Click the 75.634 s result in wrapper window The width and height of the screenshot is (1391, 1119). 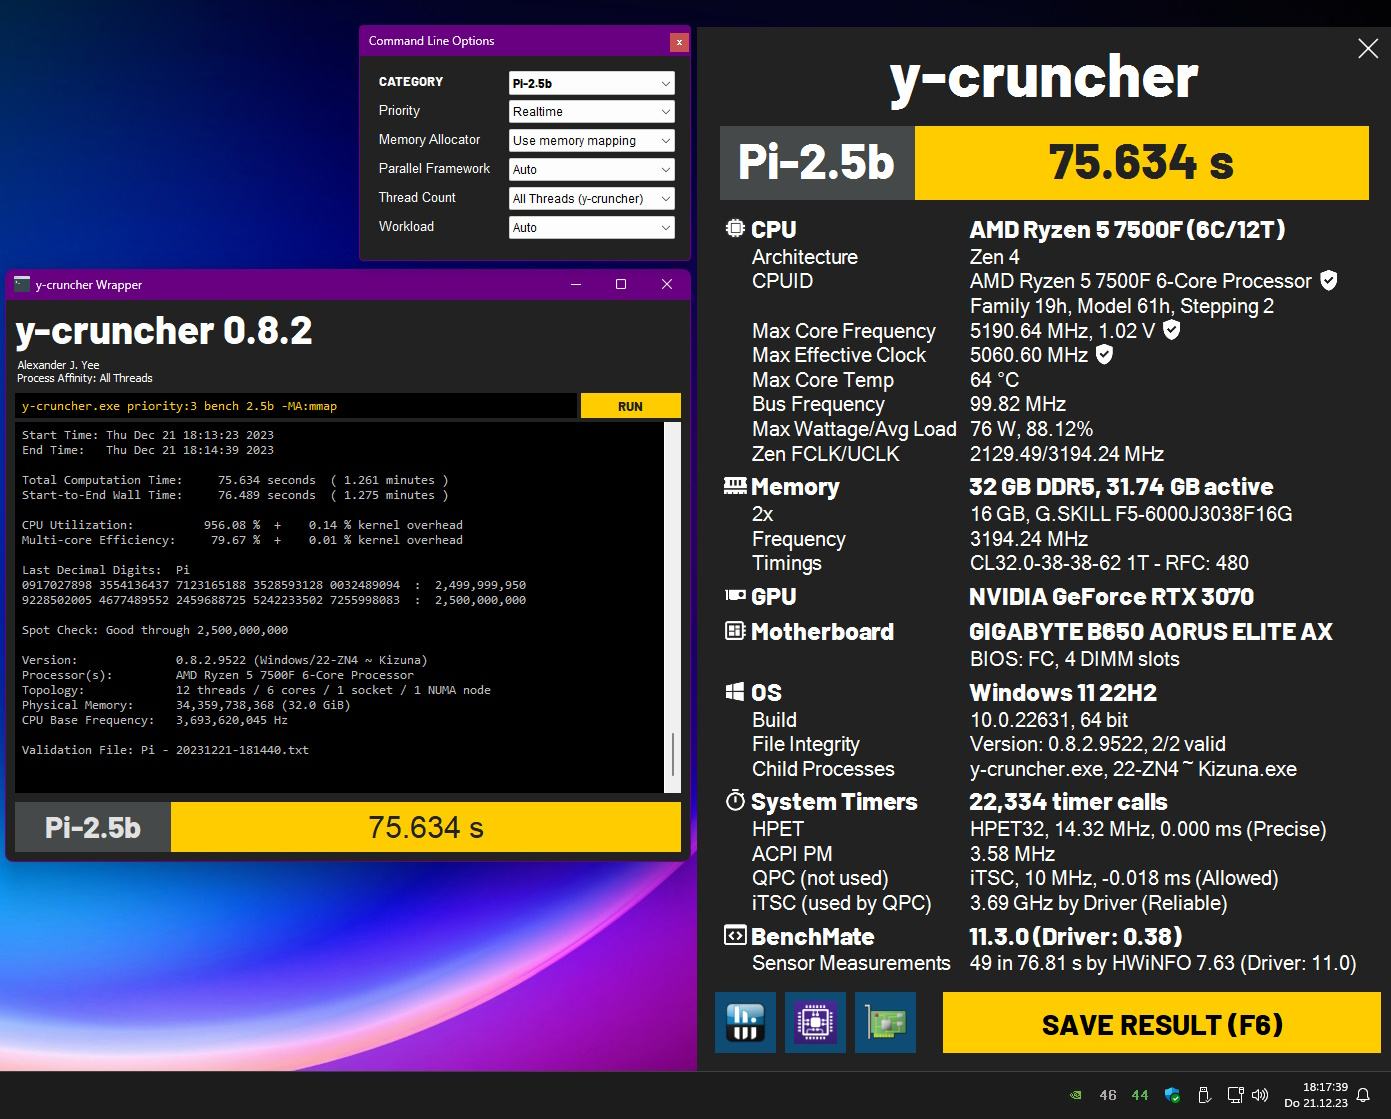click(x=426, y=827)
